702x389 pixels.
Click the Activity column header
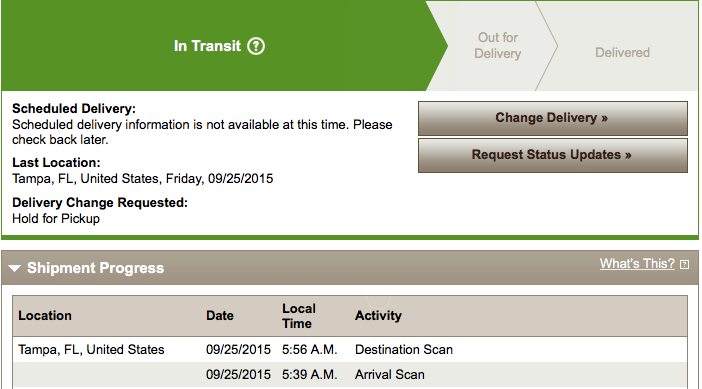(378, 316)
